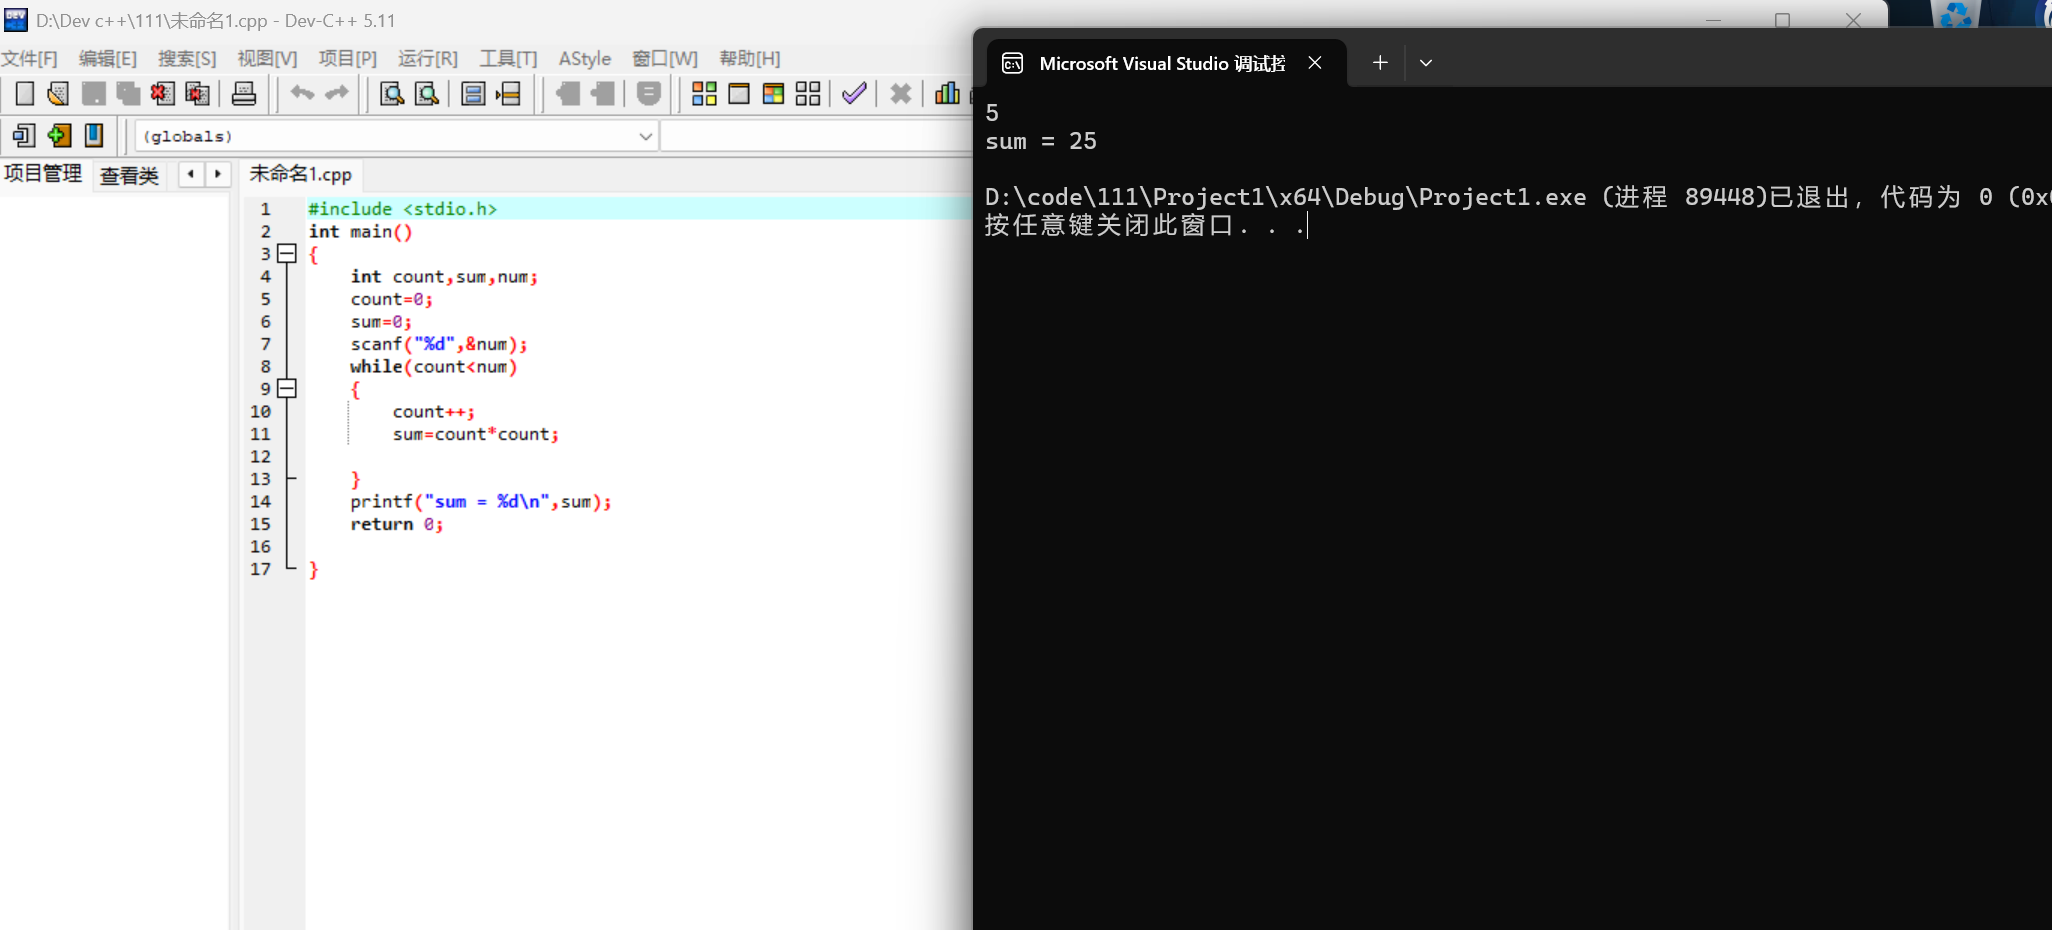Click the Goto line icon
This screenshot has height=930, width=2052.
(x=508, y=94)
